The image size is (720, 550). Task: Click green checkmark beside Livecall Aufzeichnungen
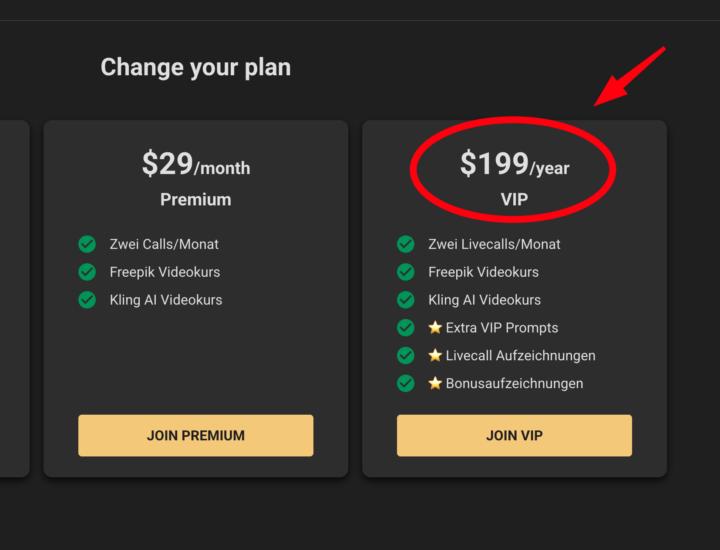405,355
